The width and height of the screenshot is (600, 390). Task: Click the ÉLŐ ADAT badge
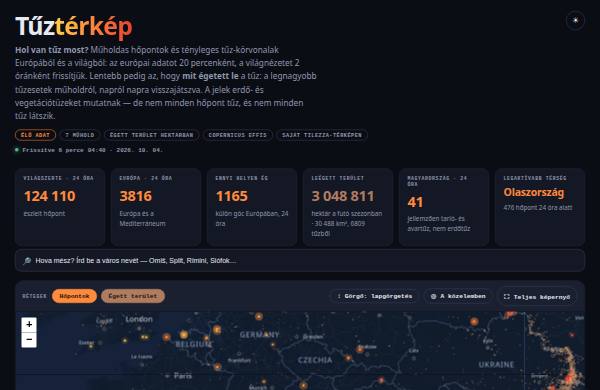click(x=35, y=135)
